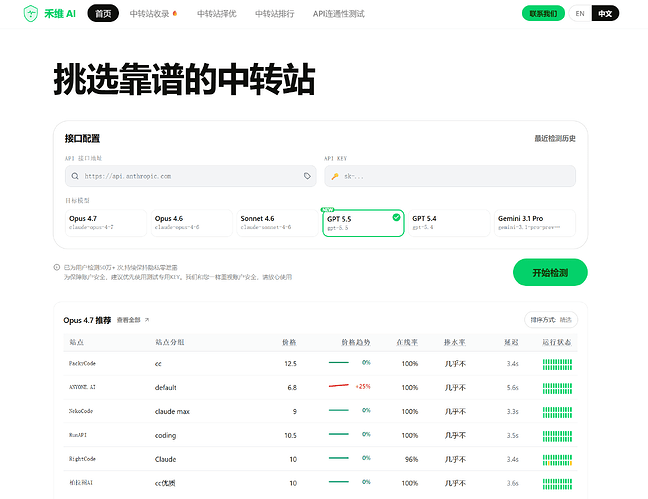Click the red trend line in the ANYONE.AI row
This screenshot has width=648, height=499.
339,386
